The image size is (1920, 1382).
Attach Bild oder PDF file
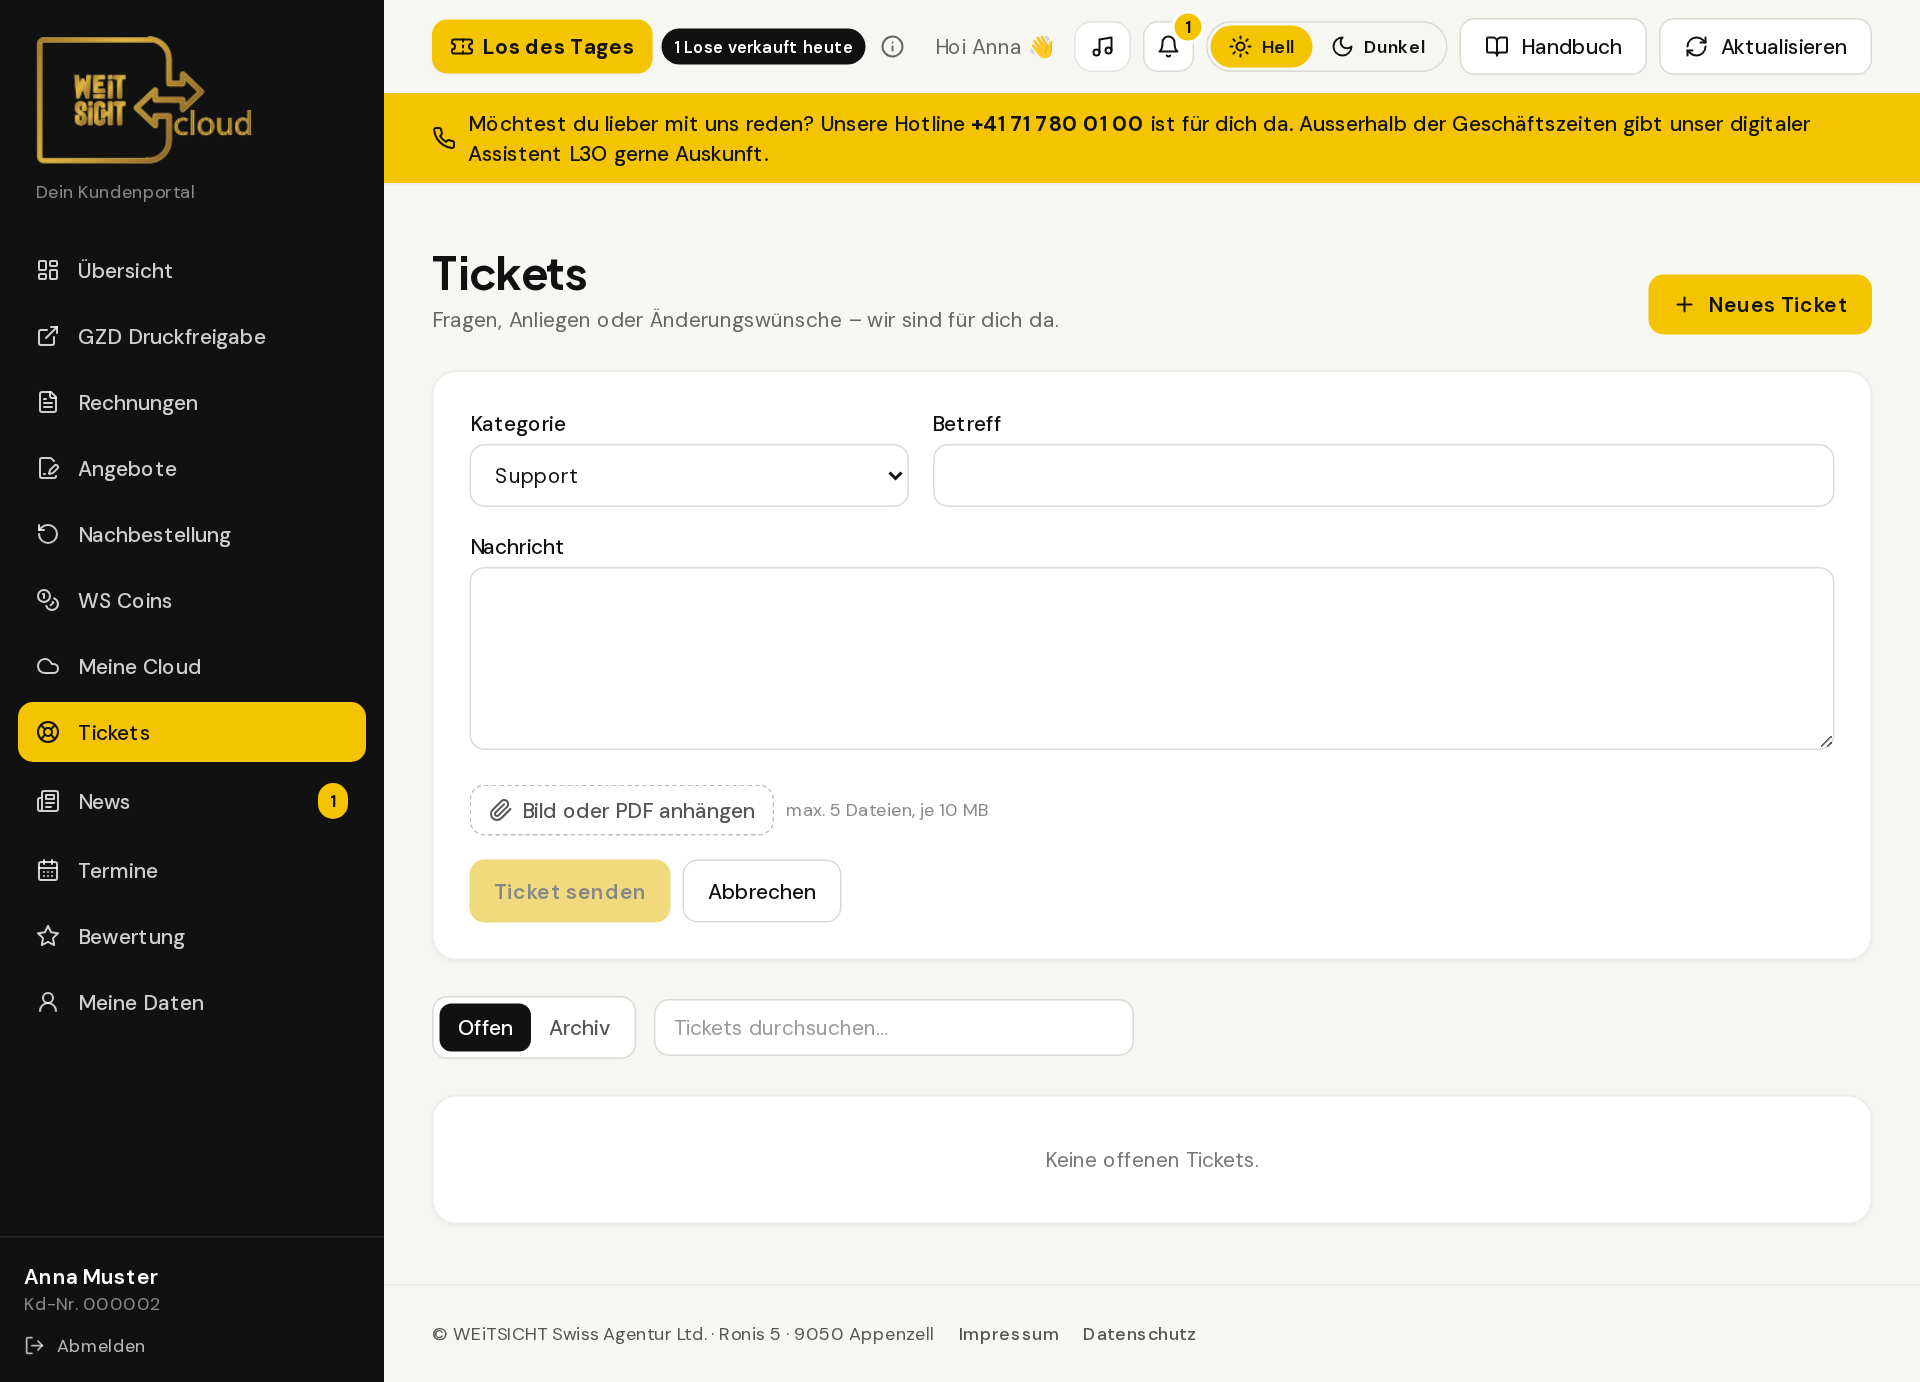[622, 810]
